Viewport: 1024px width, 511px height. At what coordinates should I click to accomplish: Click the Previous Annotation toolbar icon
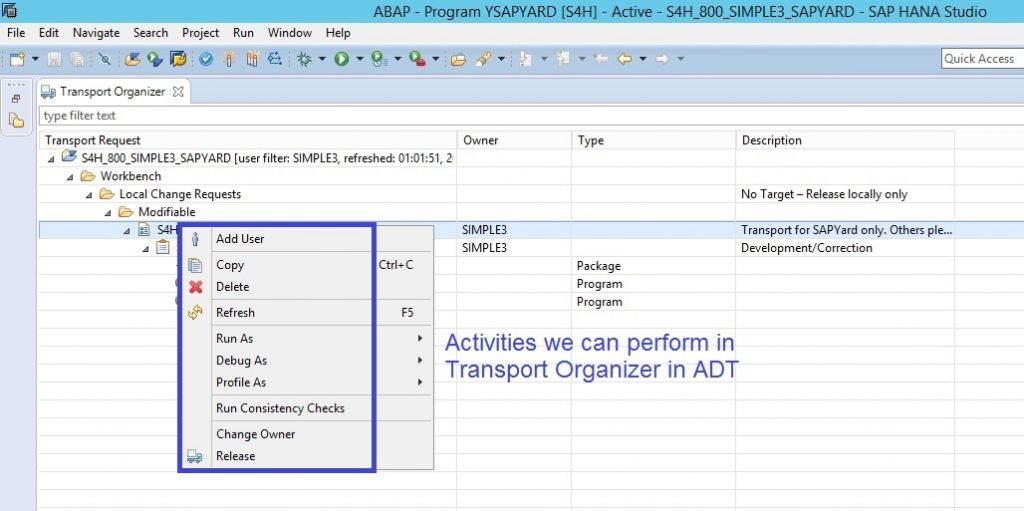coord(563,59)
